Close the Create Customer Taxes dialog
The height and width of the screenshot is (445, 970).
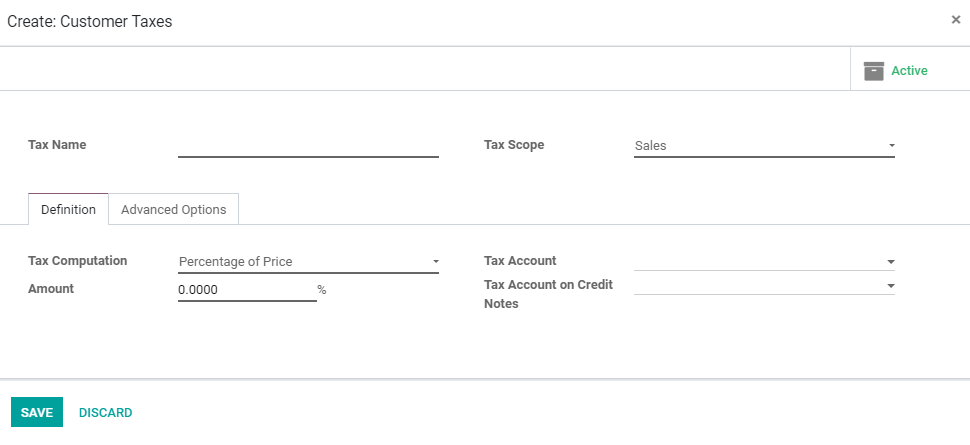click(x=955, y=20)
